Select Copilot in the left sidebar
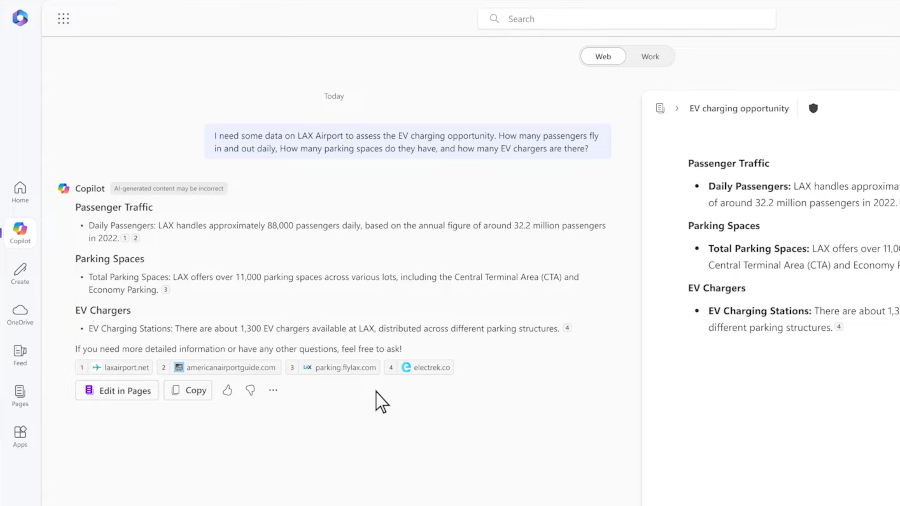 pyautogui.click(x=20, y=233)
